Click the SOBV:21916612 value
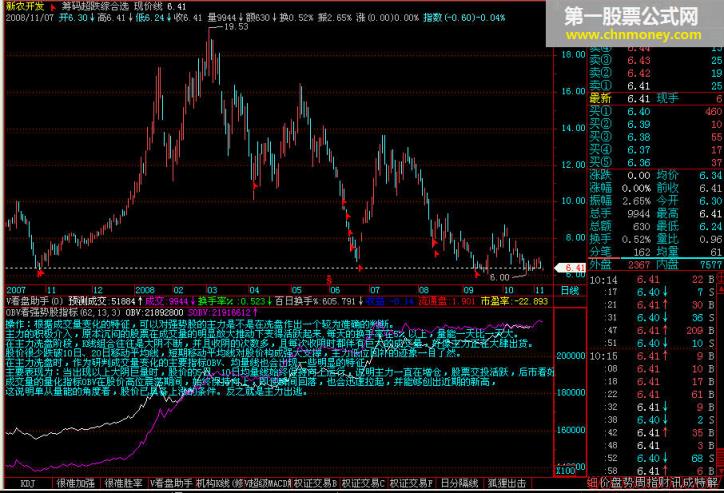Viewport: 724px width, 493px height. pyautogui.click(x=221, y=313)
